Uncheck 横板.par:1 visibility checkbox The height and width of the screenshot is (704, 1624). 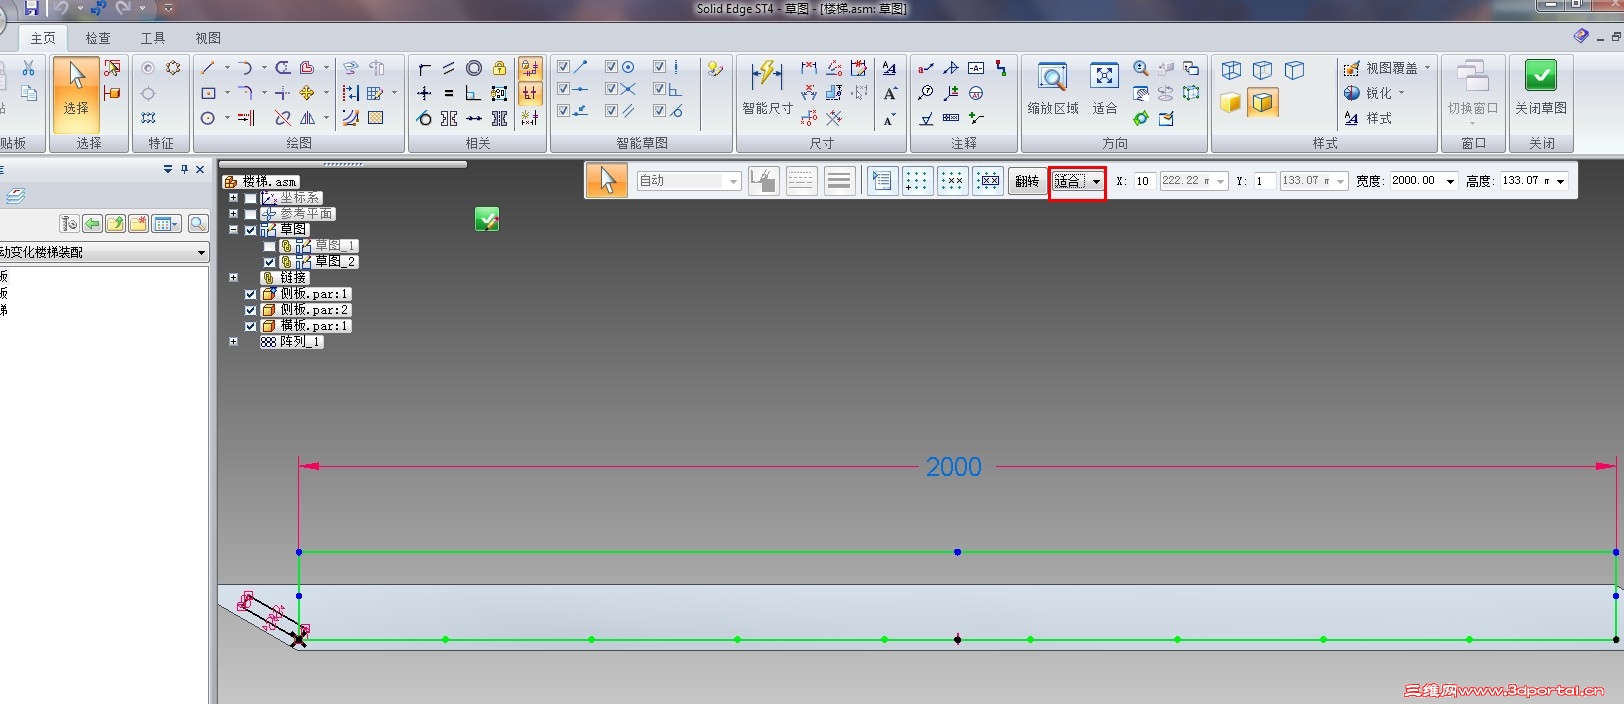[x=251, y=326]
